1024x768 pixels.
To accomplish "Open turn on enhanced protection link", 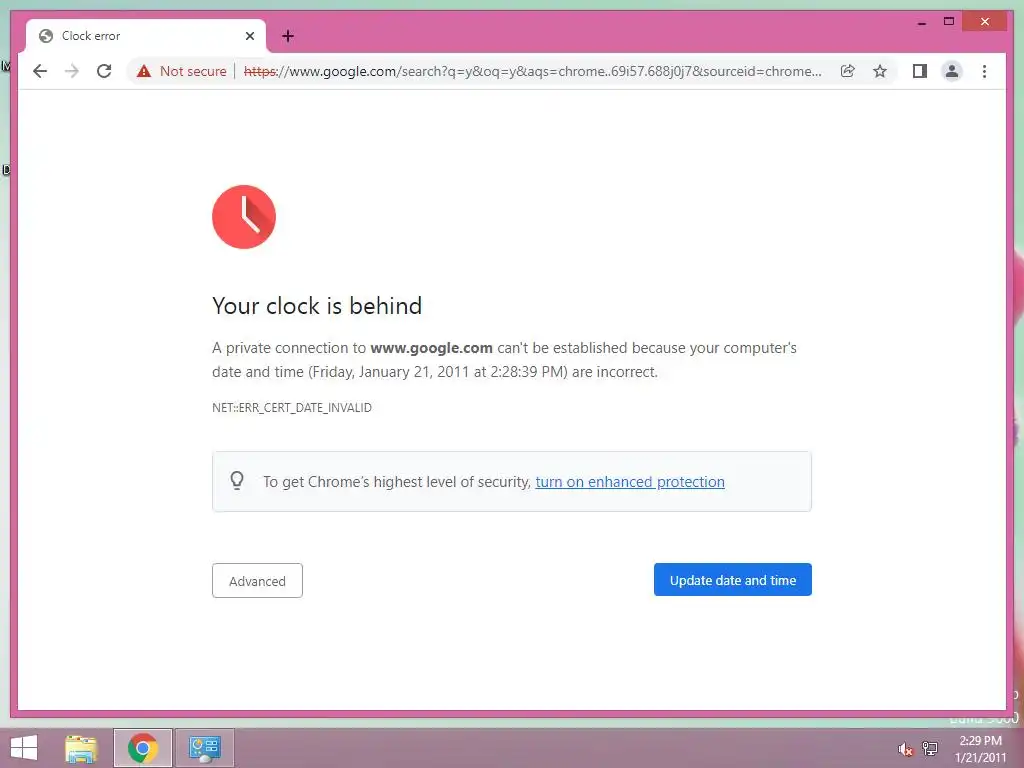I will click(x=630, y=482).
